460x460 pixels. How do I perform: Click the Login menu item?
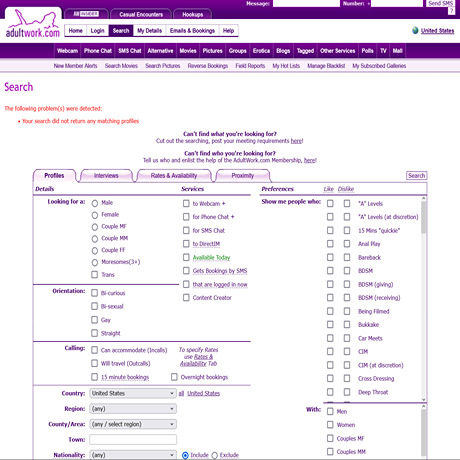pyautogui.click(x=98, y=31)
